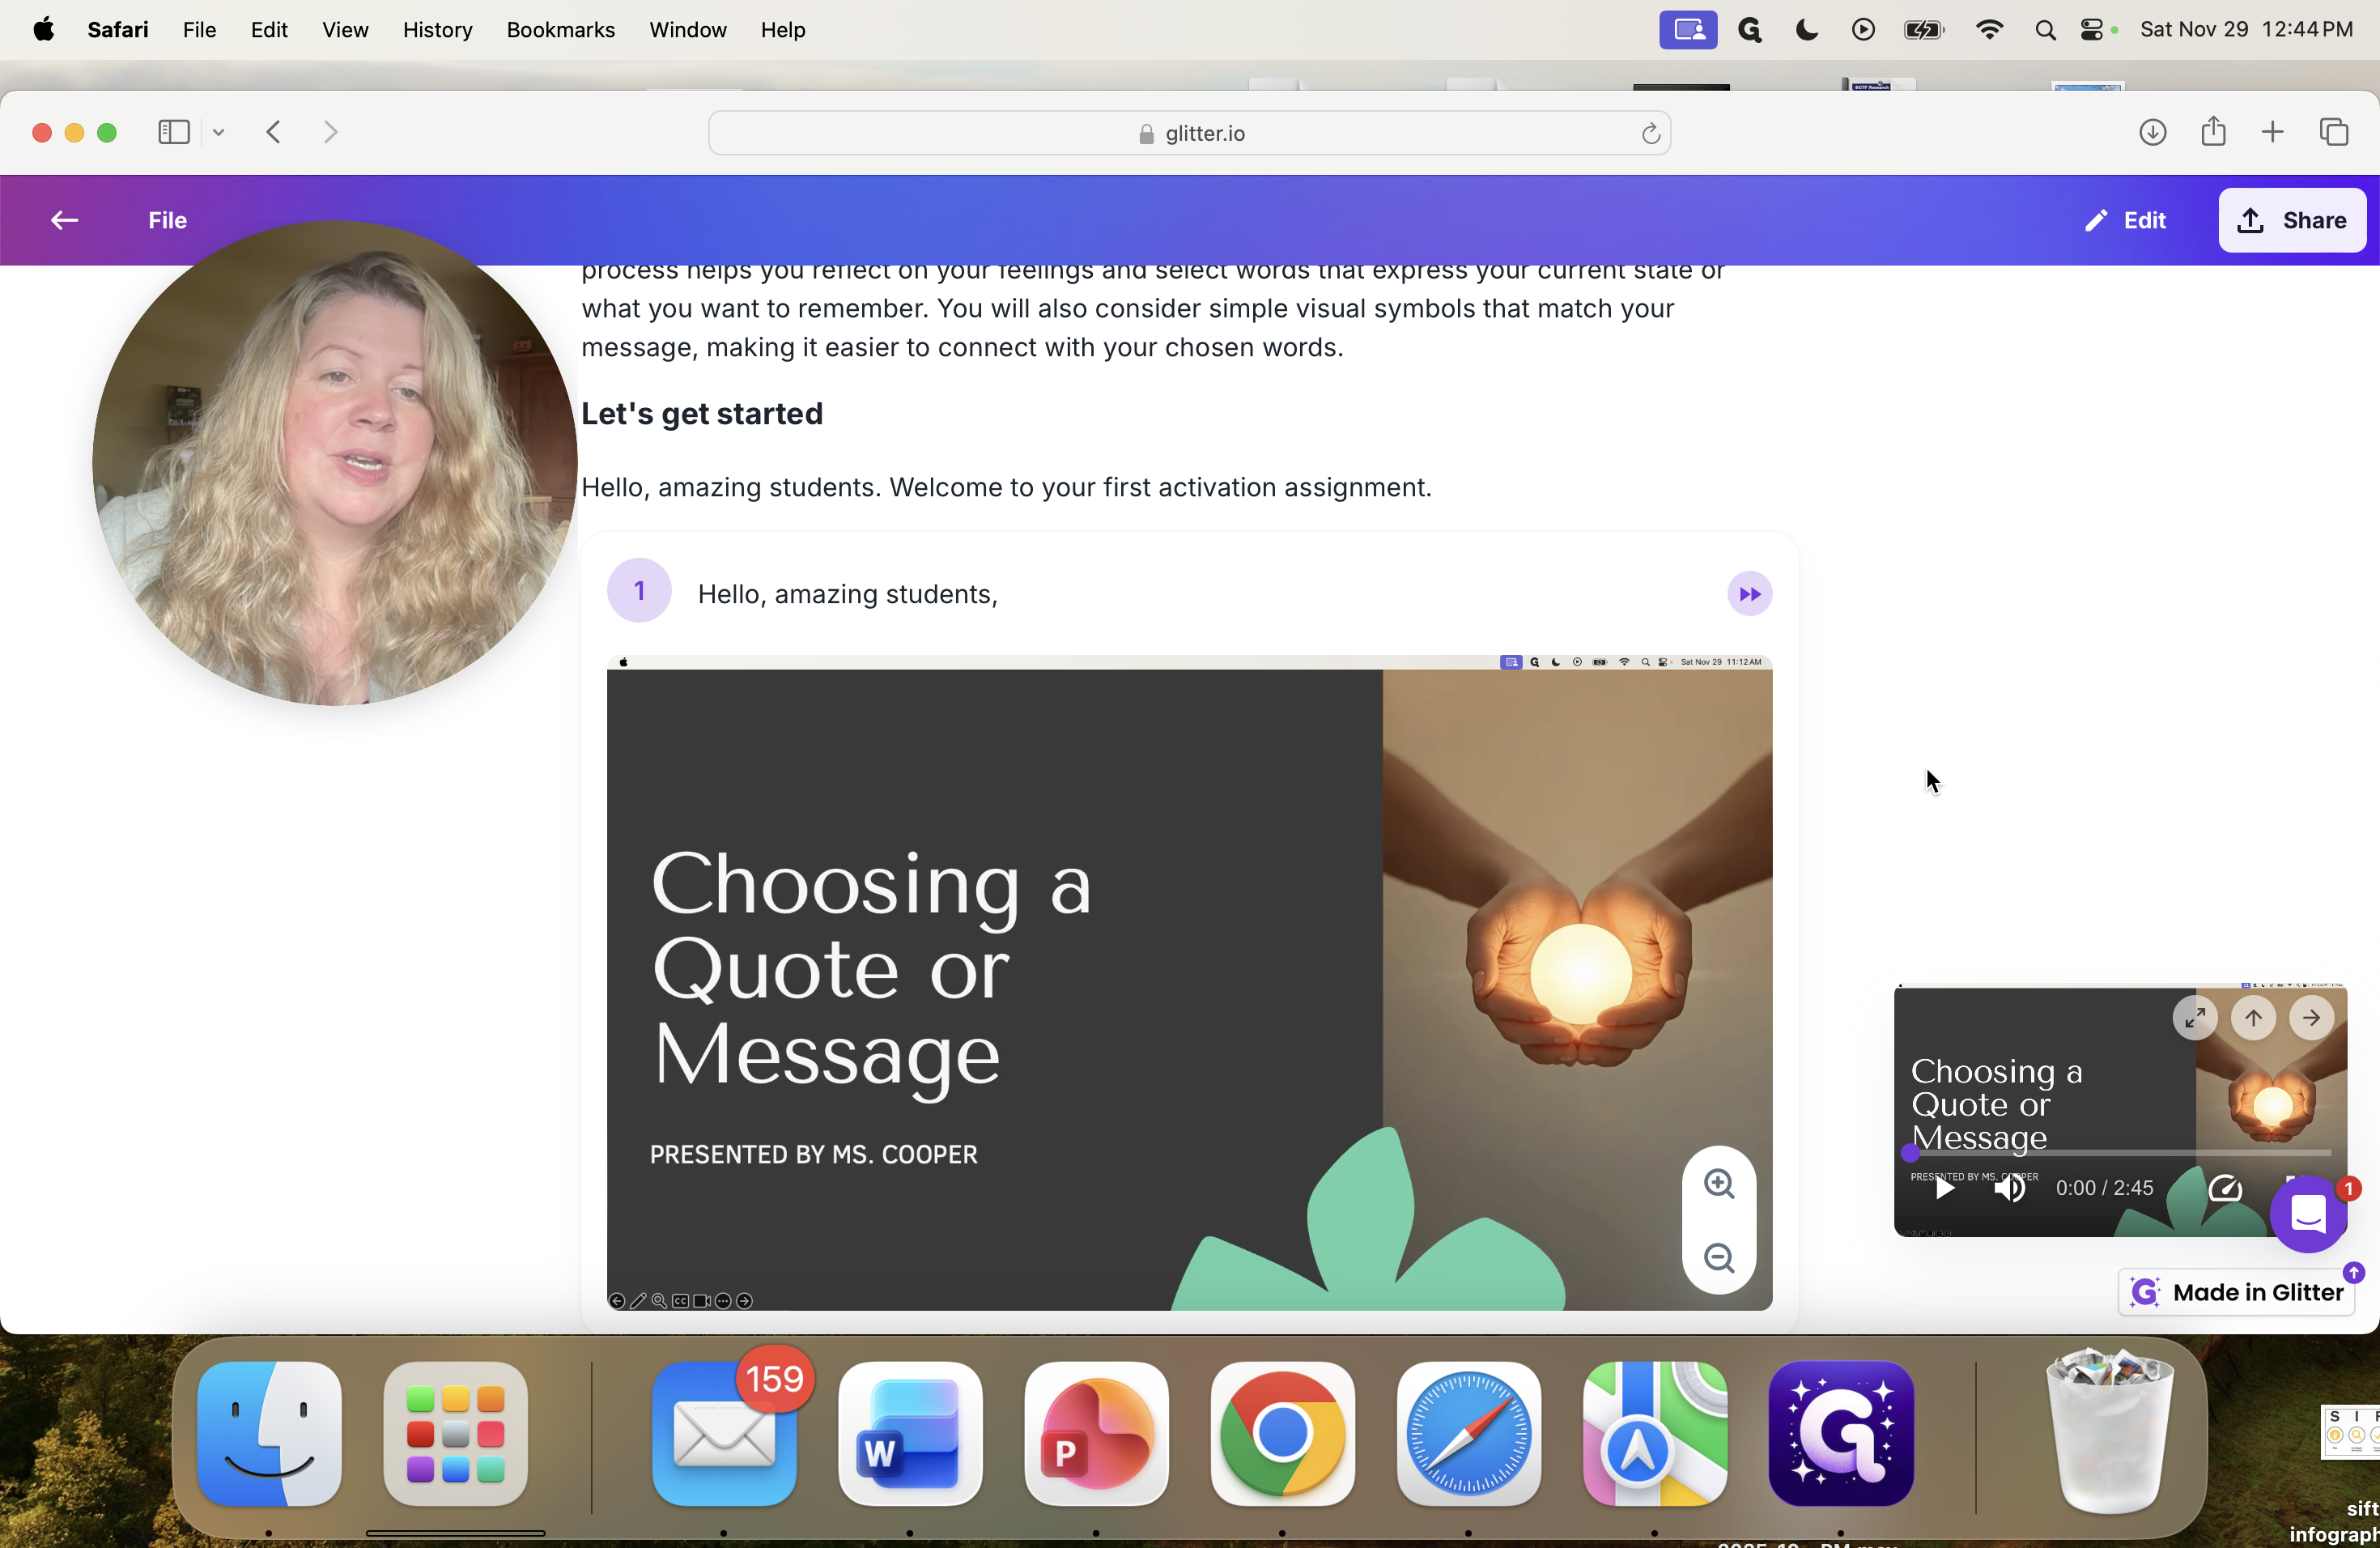Expand the Safari sidebar dropdown chevron
The height and width of the screenshot is (1548, 2380).
pyautogui.click(x=218, y=132)
